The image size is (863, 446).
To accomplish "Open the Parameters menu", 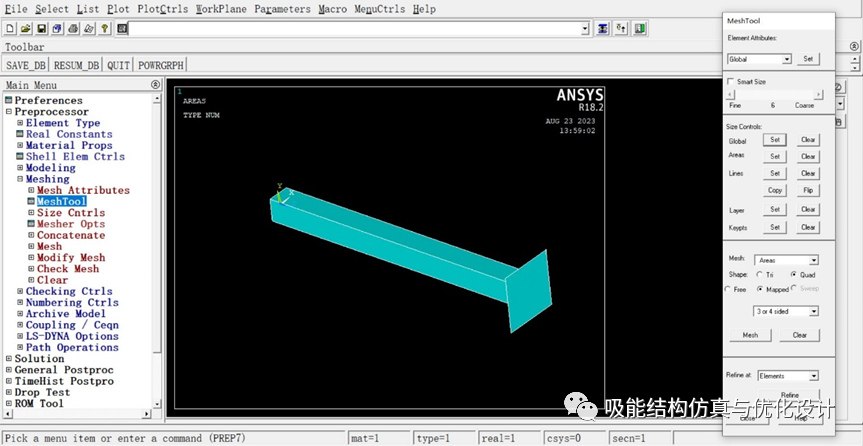I will click(x=282, y=9).
